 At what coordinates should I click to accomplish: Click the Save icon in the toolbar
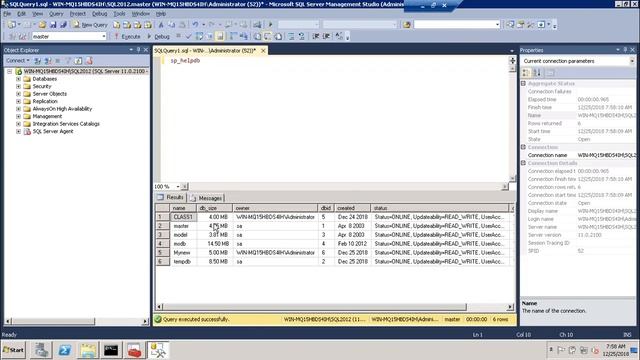pyautogui.click(x=53, y=25)
